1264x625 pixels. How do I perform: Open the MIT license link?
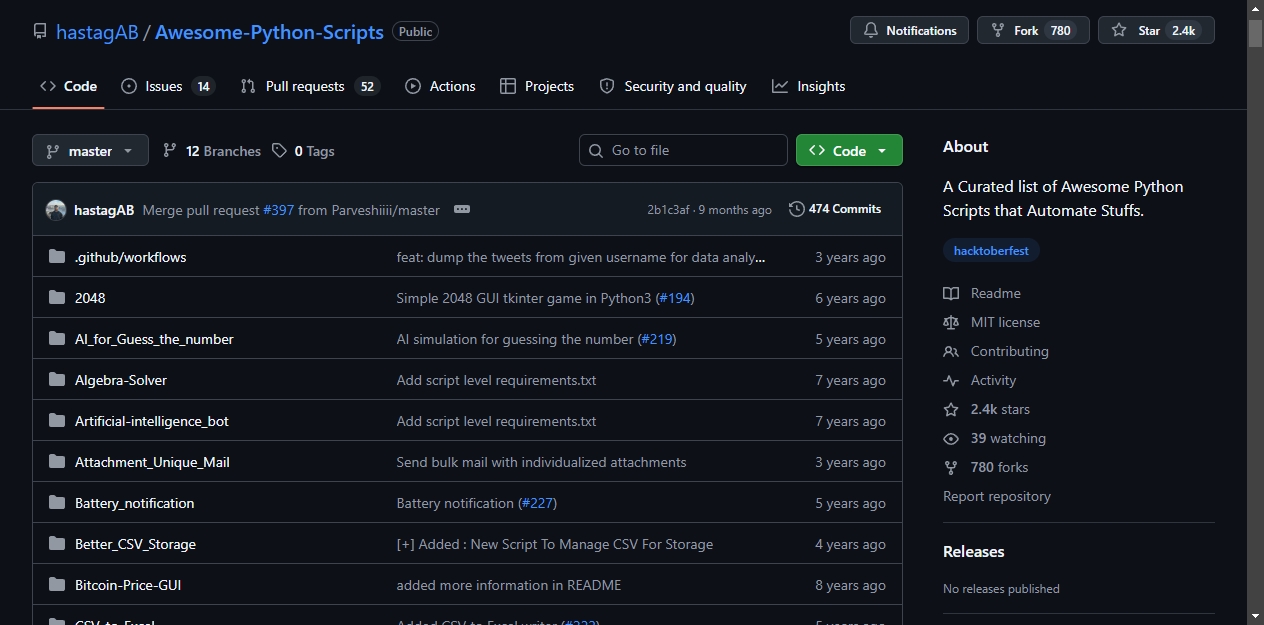991,322
